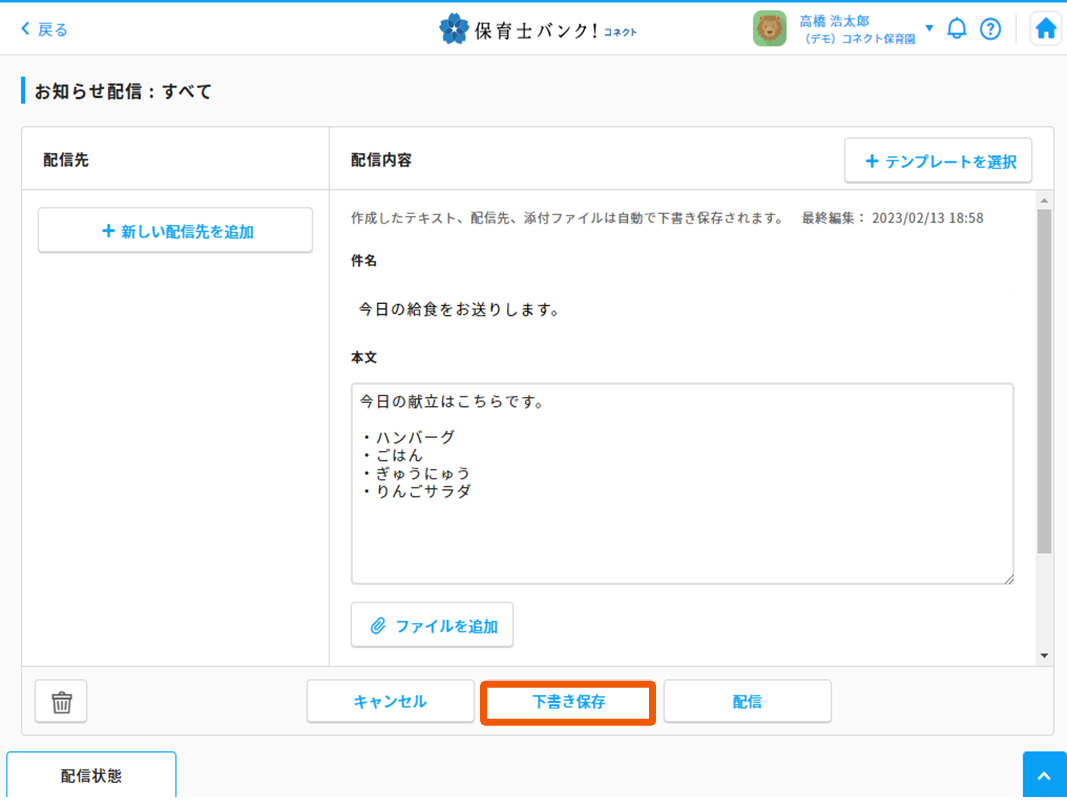1067x800 pixels.
Task: Expand the user account dropdown arrow
Action: tap(929, 28)
